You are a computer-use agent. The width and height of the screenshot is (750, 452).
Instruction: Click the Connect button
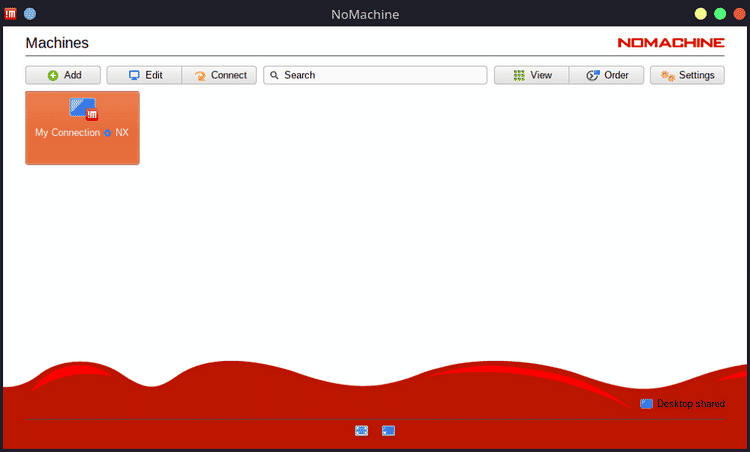[x=220, y=75]
